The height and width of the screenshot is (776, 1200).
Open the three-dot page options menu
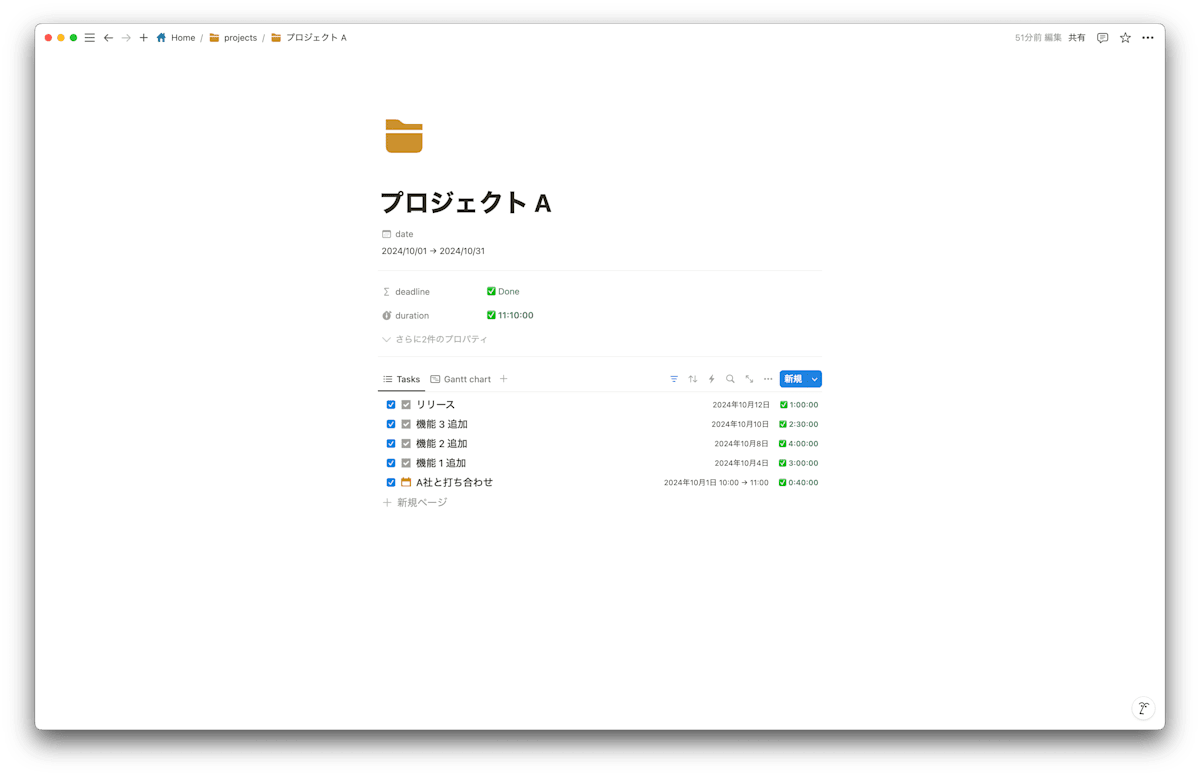[1148, 38]
